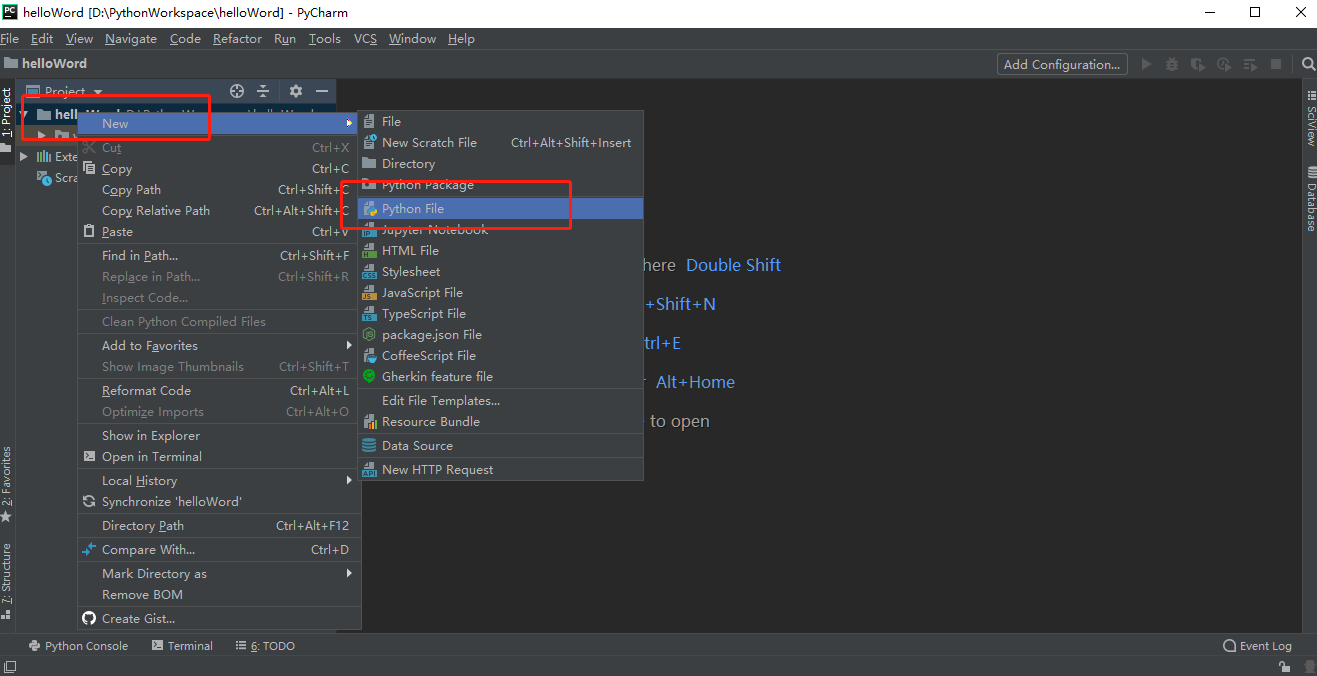
Task: Open the Edit menu
Action: (x=42, y=38)
